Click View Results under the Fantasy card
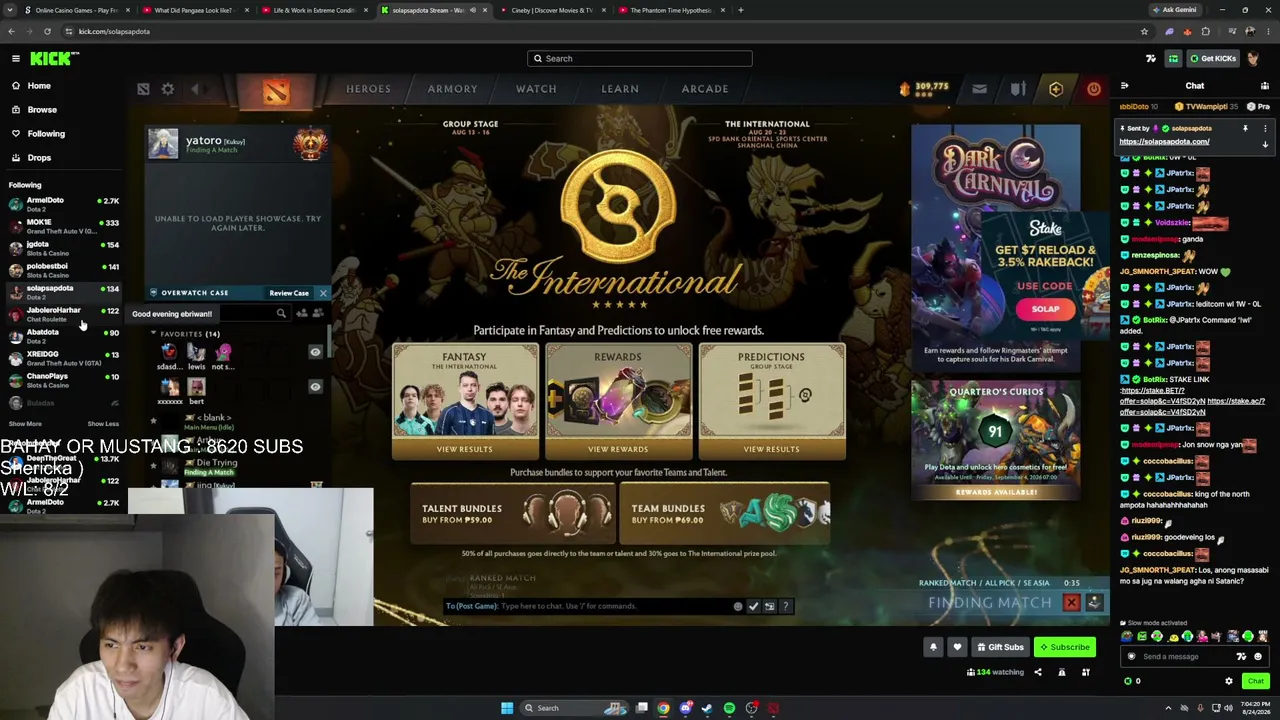 464,449
